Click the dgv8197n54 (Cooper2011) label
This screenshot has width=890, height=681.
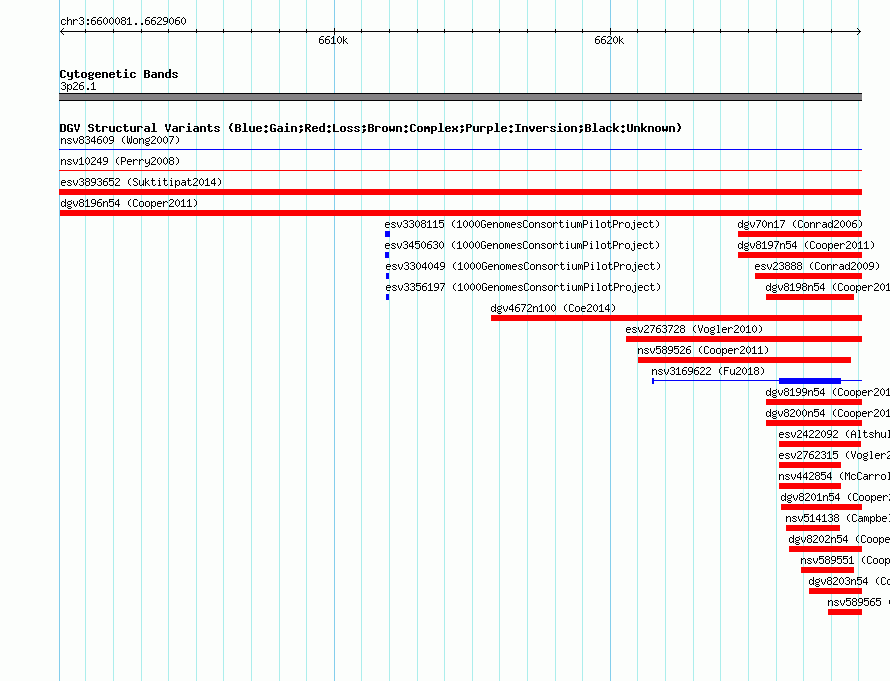coord(806,245)
